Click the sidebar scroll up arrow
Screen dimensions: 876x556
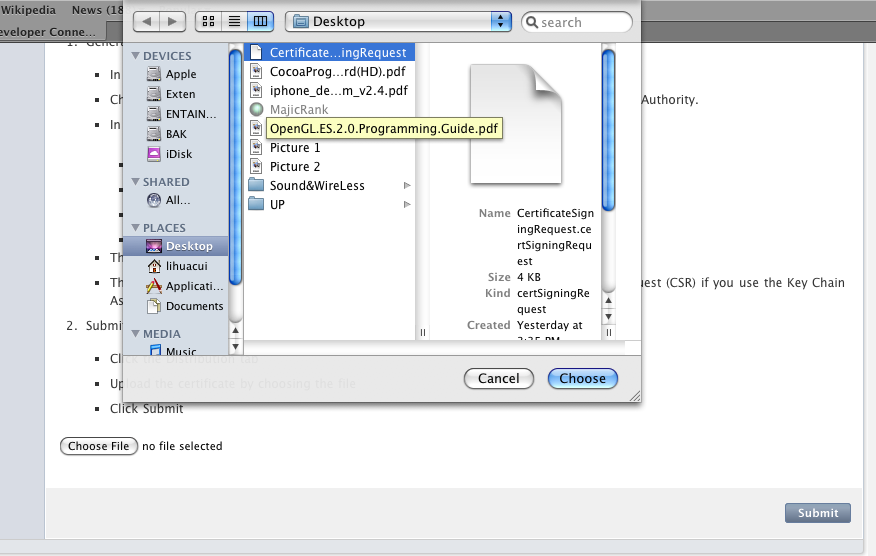point(236,331)
